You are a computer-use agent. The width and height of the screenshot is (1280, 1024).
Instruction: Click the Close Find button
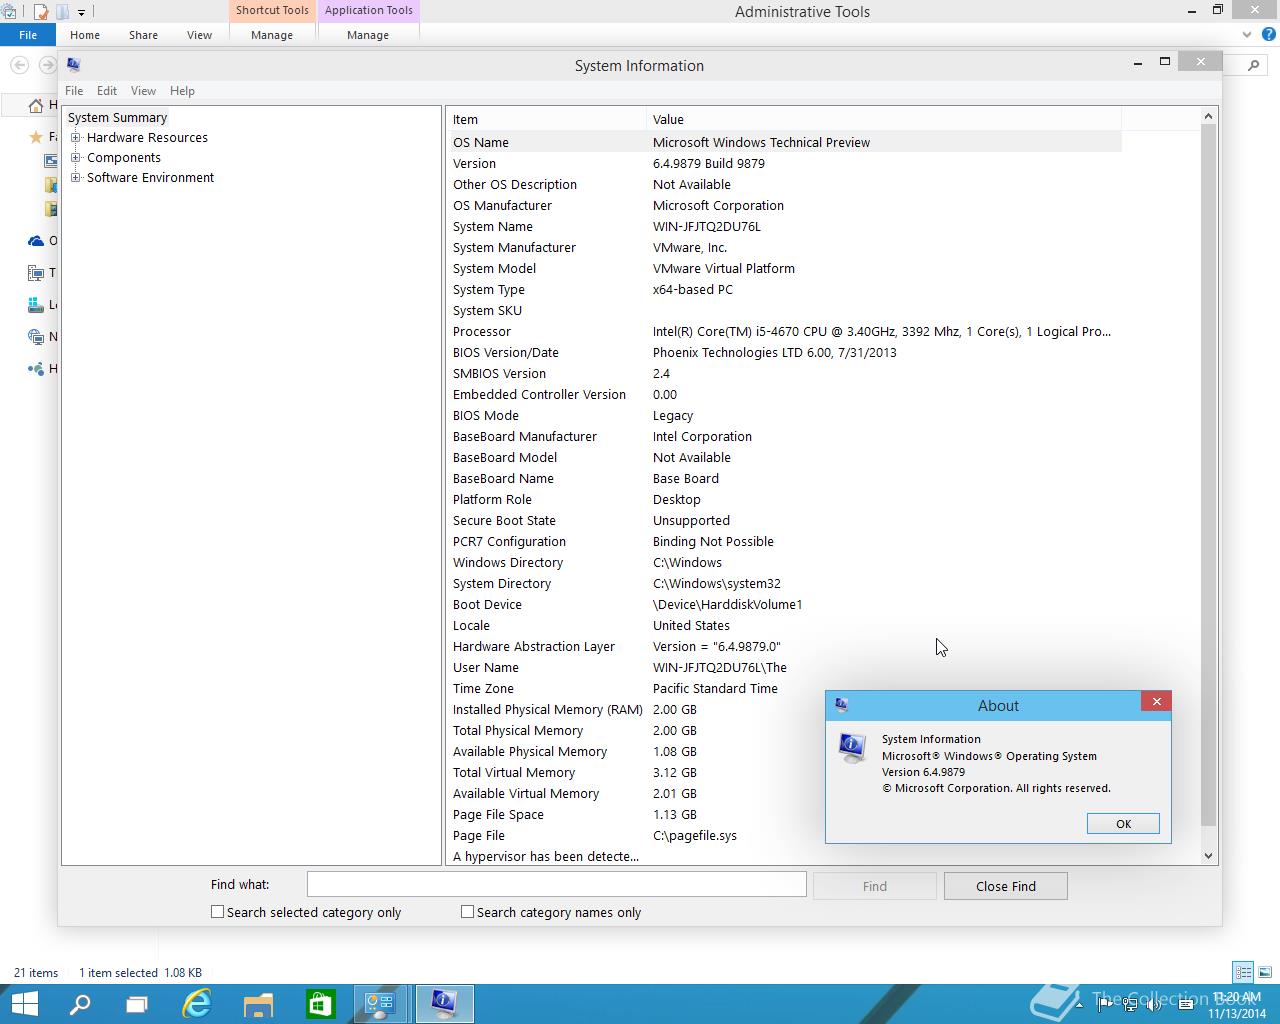(x=1006, y=886)
